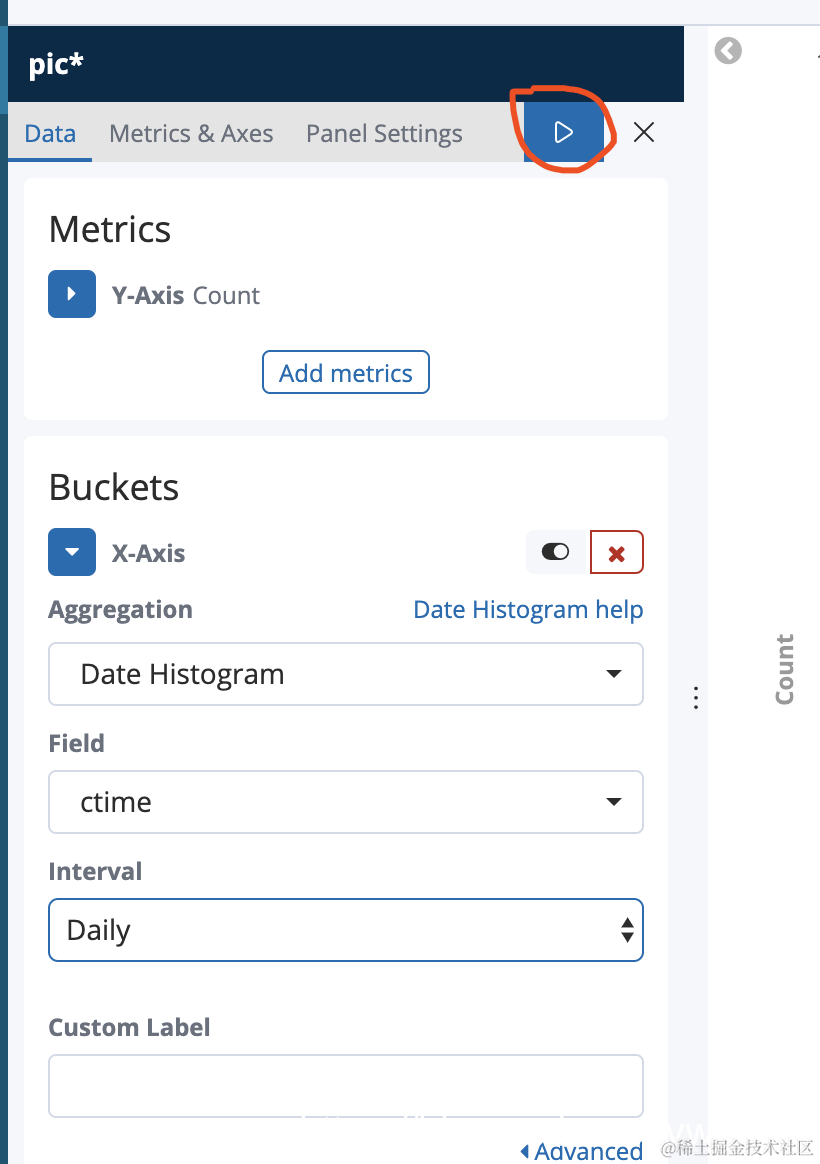This screenshot has width=820, height=1164.
Task: Collapse sidebar using the gray arrow circle
Action: [728, 51]
